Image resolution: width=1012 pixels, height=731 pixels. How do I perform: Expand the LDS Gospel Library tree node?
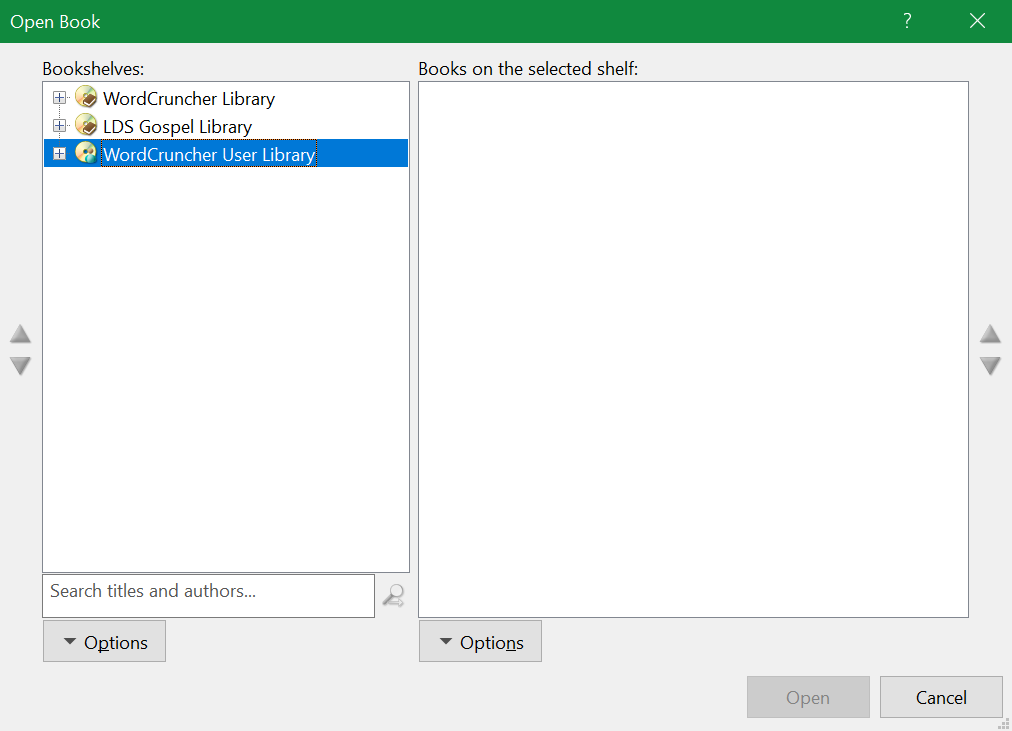(59, 126)
